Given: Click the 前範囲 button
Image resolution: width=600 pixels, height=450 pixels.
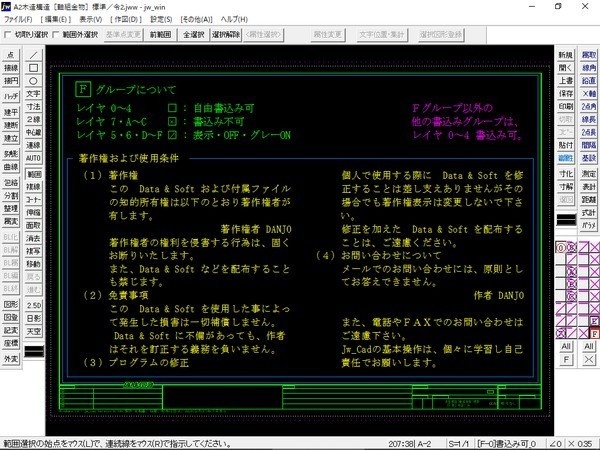Looking at the screenshot, I should click(x=160, y=34).
